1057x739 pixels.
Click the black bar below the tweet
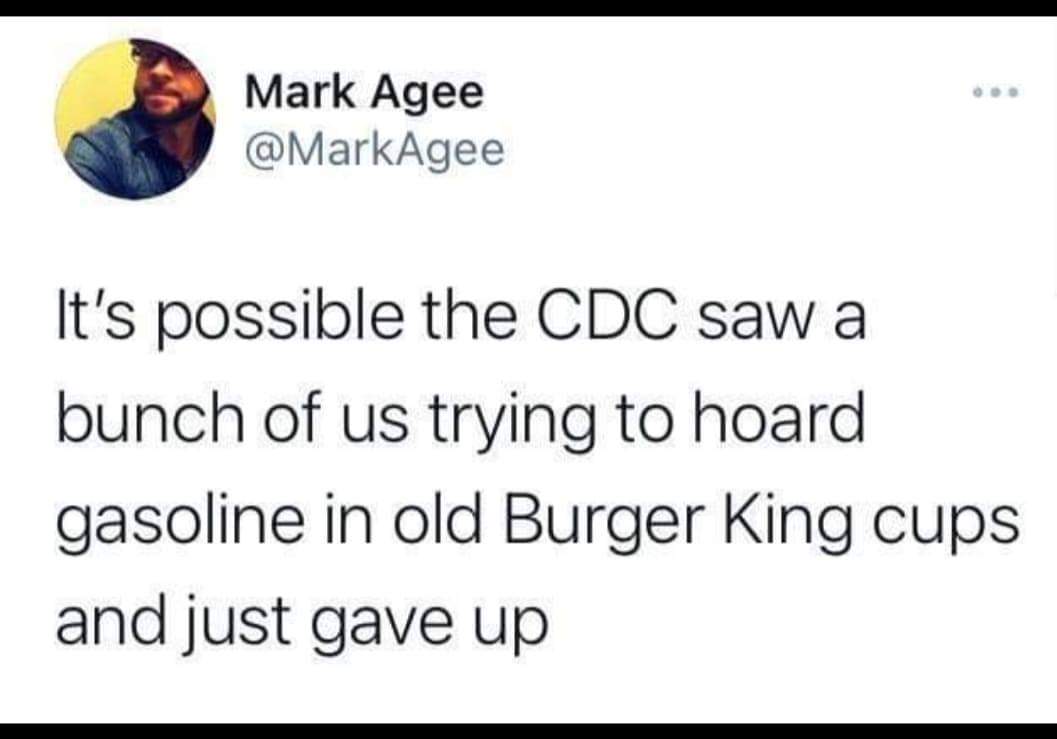pyautogui.click(x=528, y=732)
